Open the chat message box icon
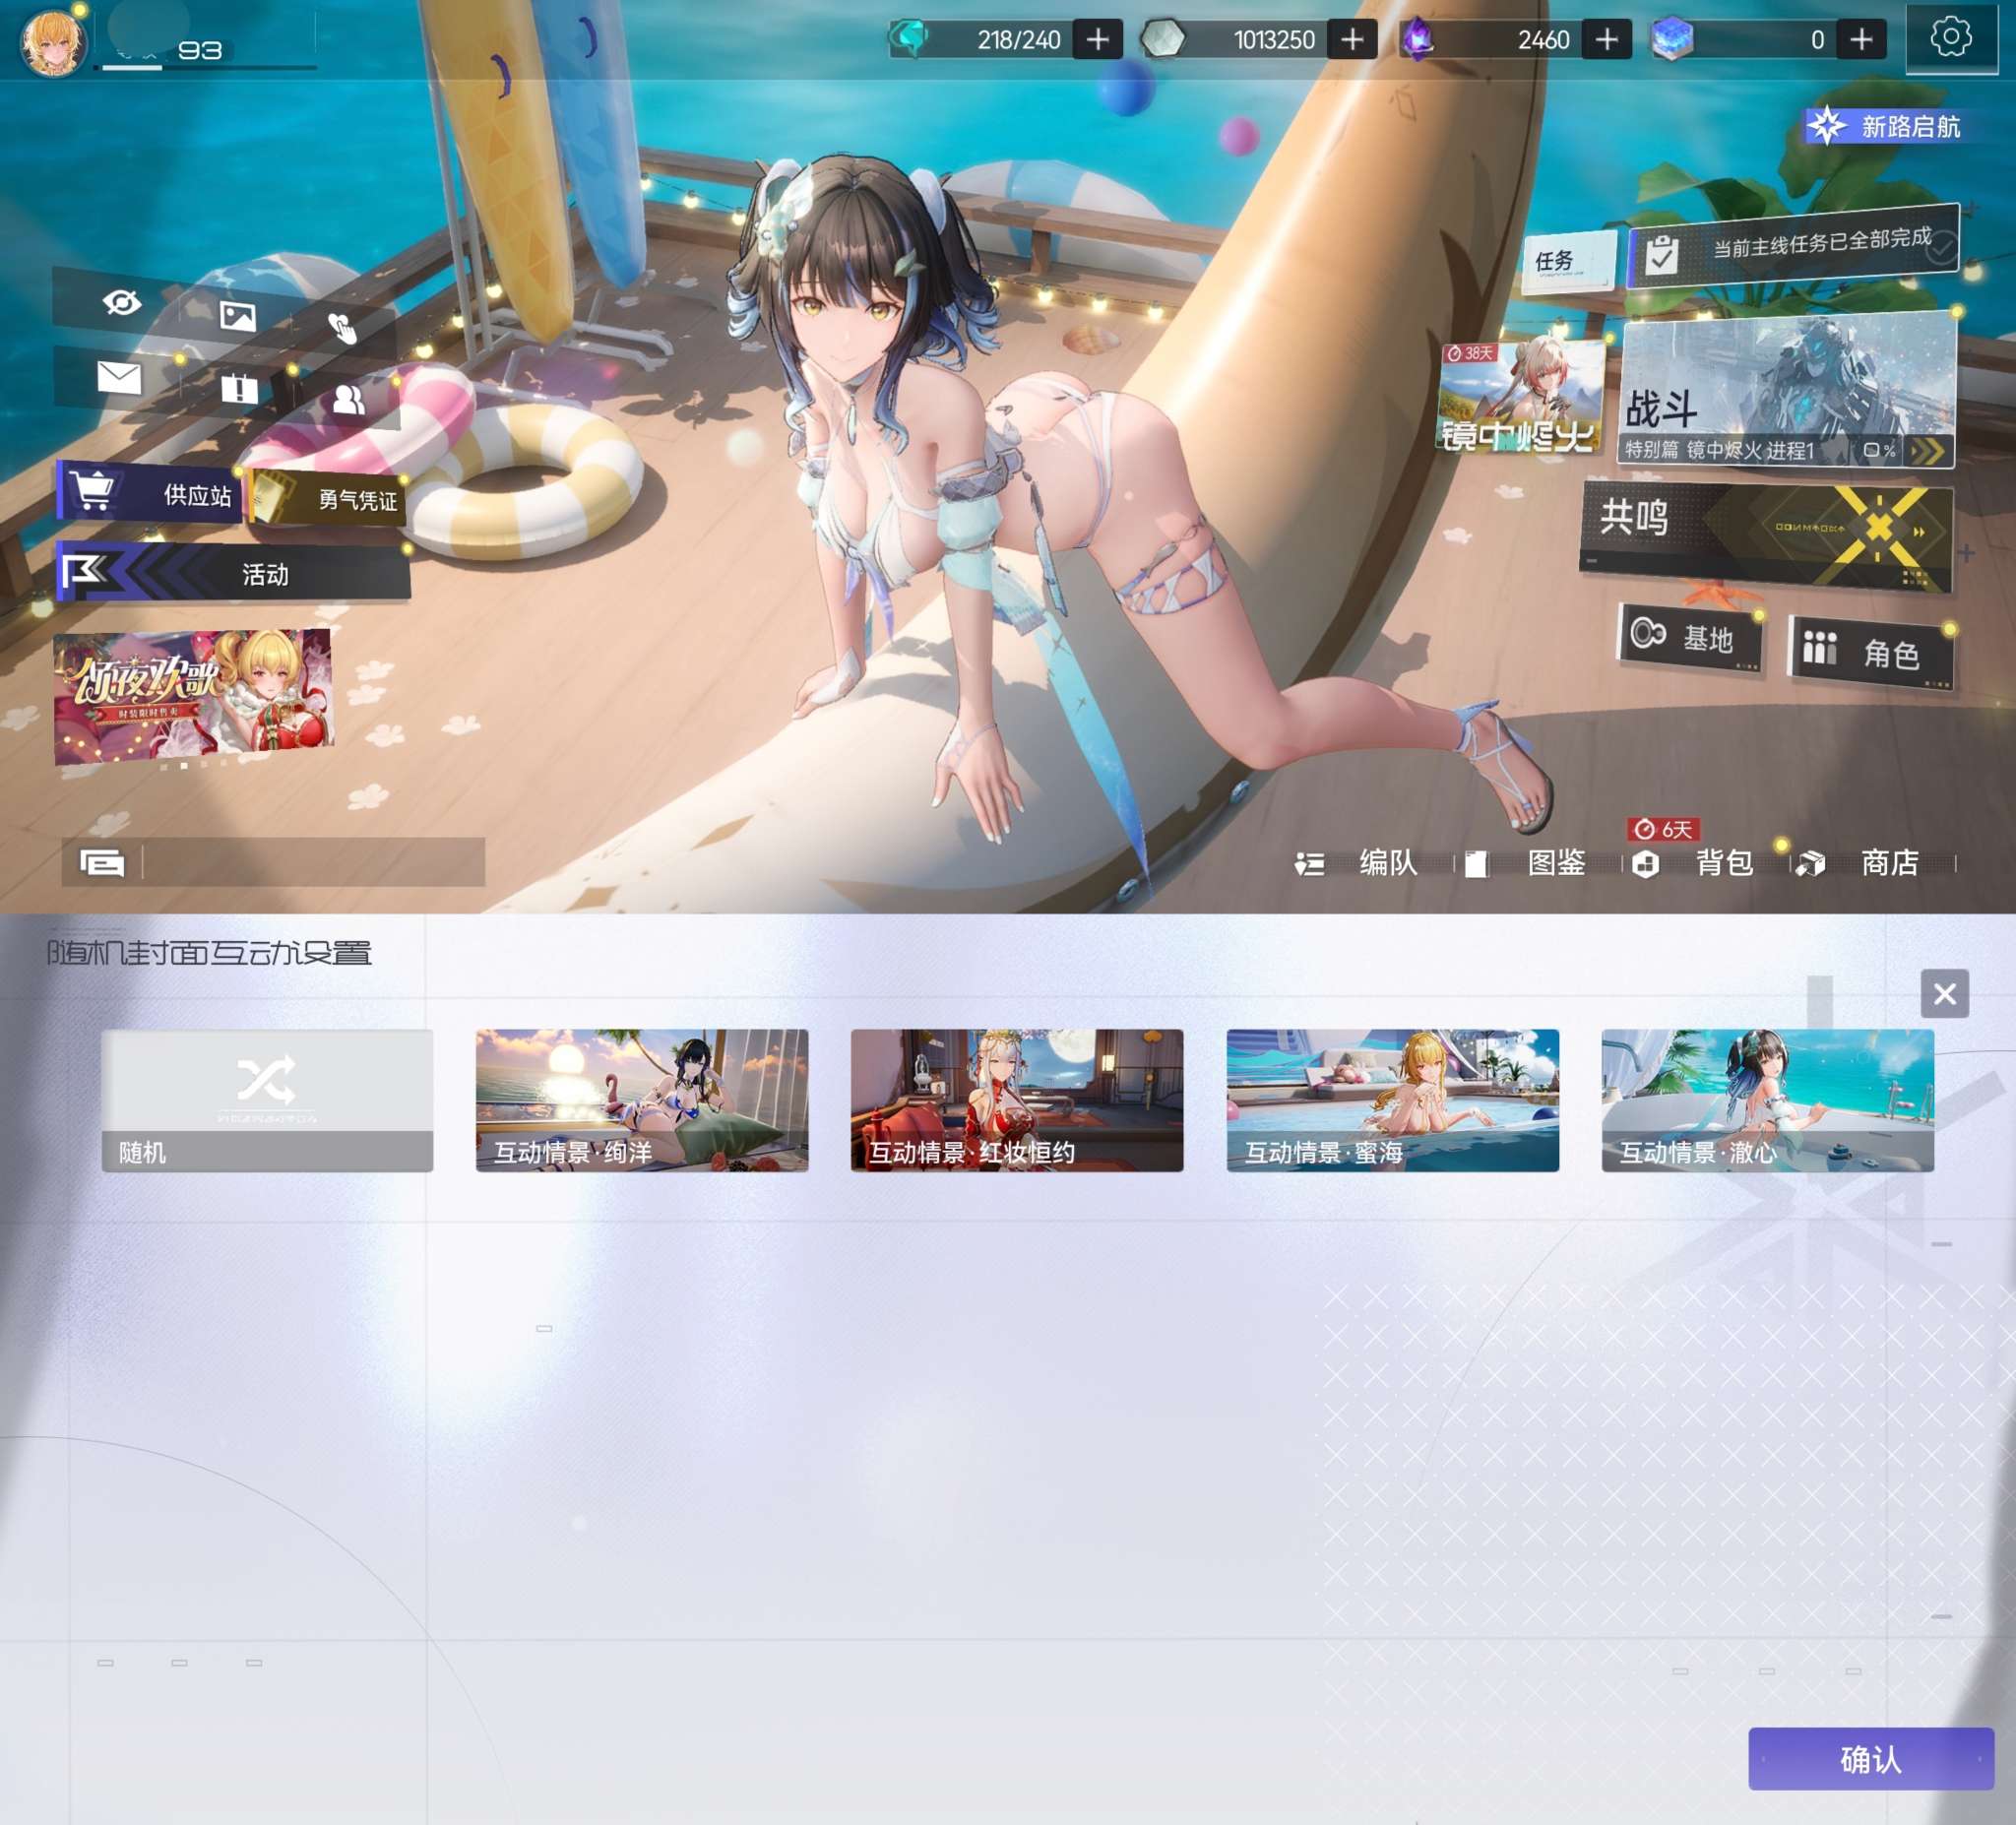The height and width of the screenshot is (1825, 2016). [x=102, y=862]
